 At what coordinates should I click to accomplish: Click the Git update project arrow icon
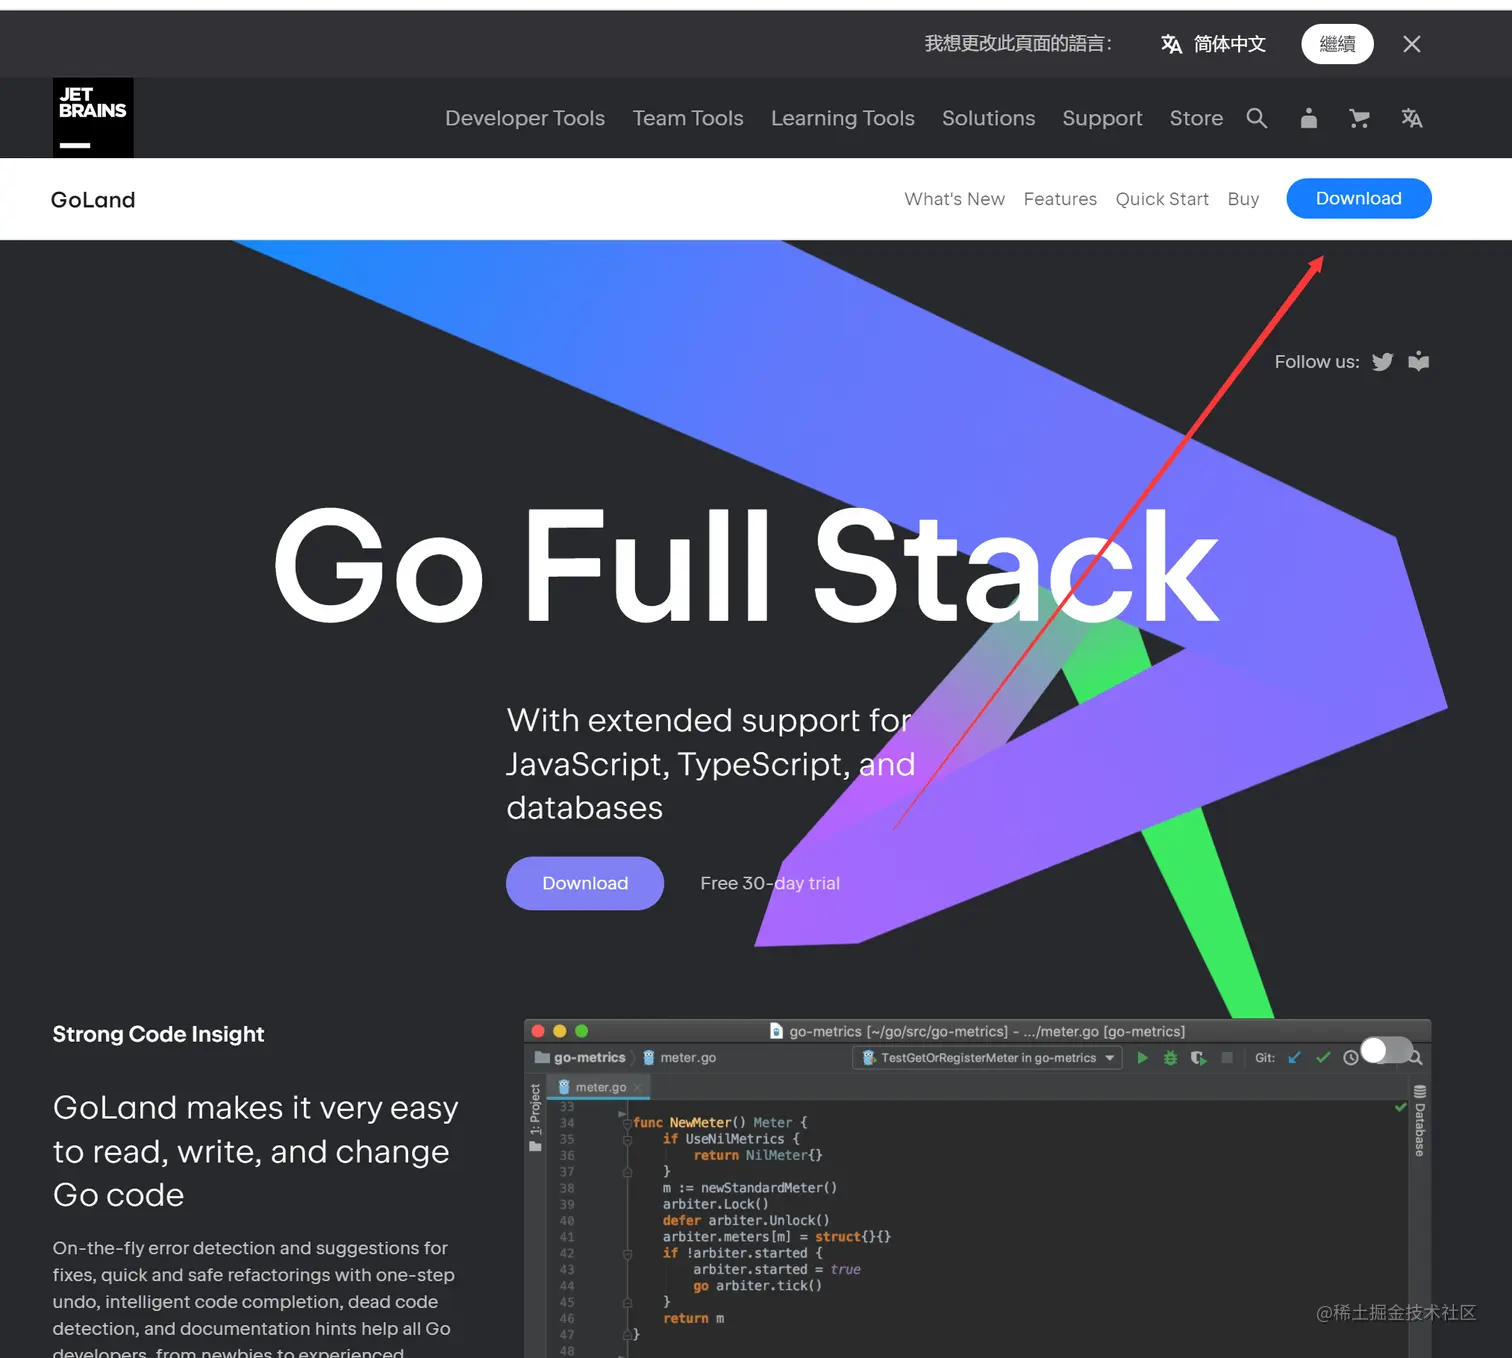[1294, 1058]
